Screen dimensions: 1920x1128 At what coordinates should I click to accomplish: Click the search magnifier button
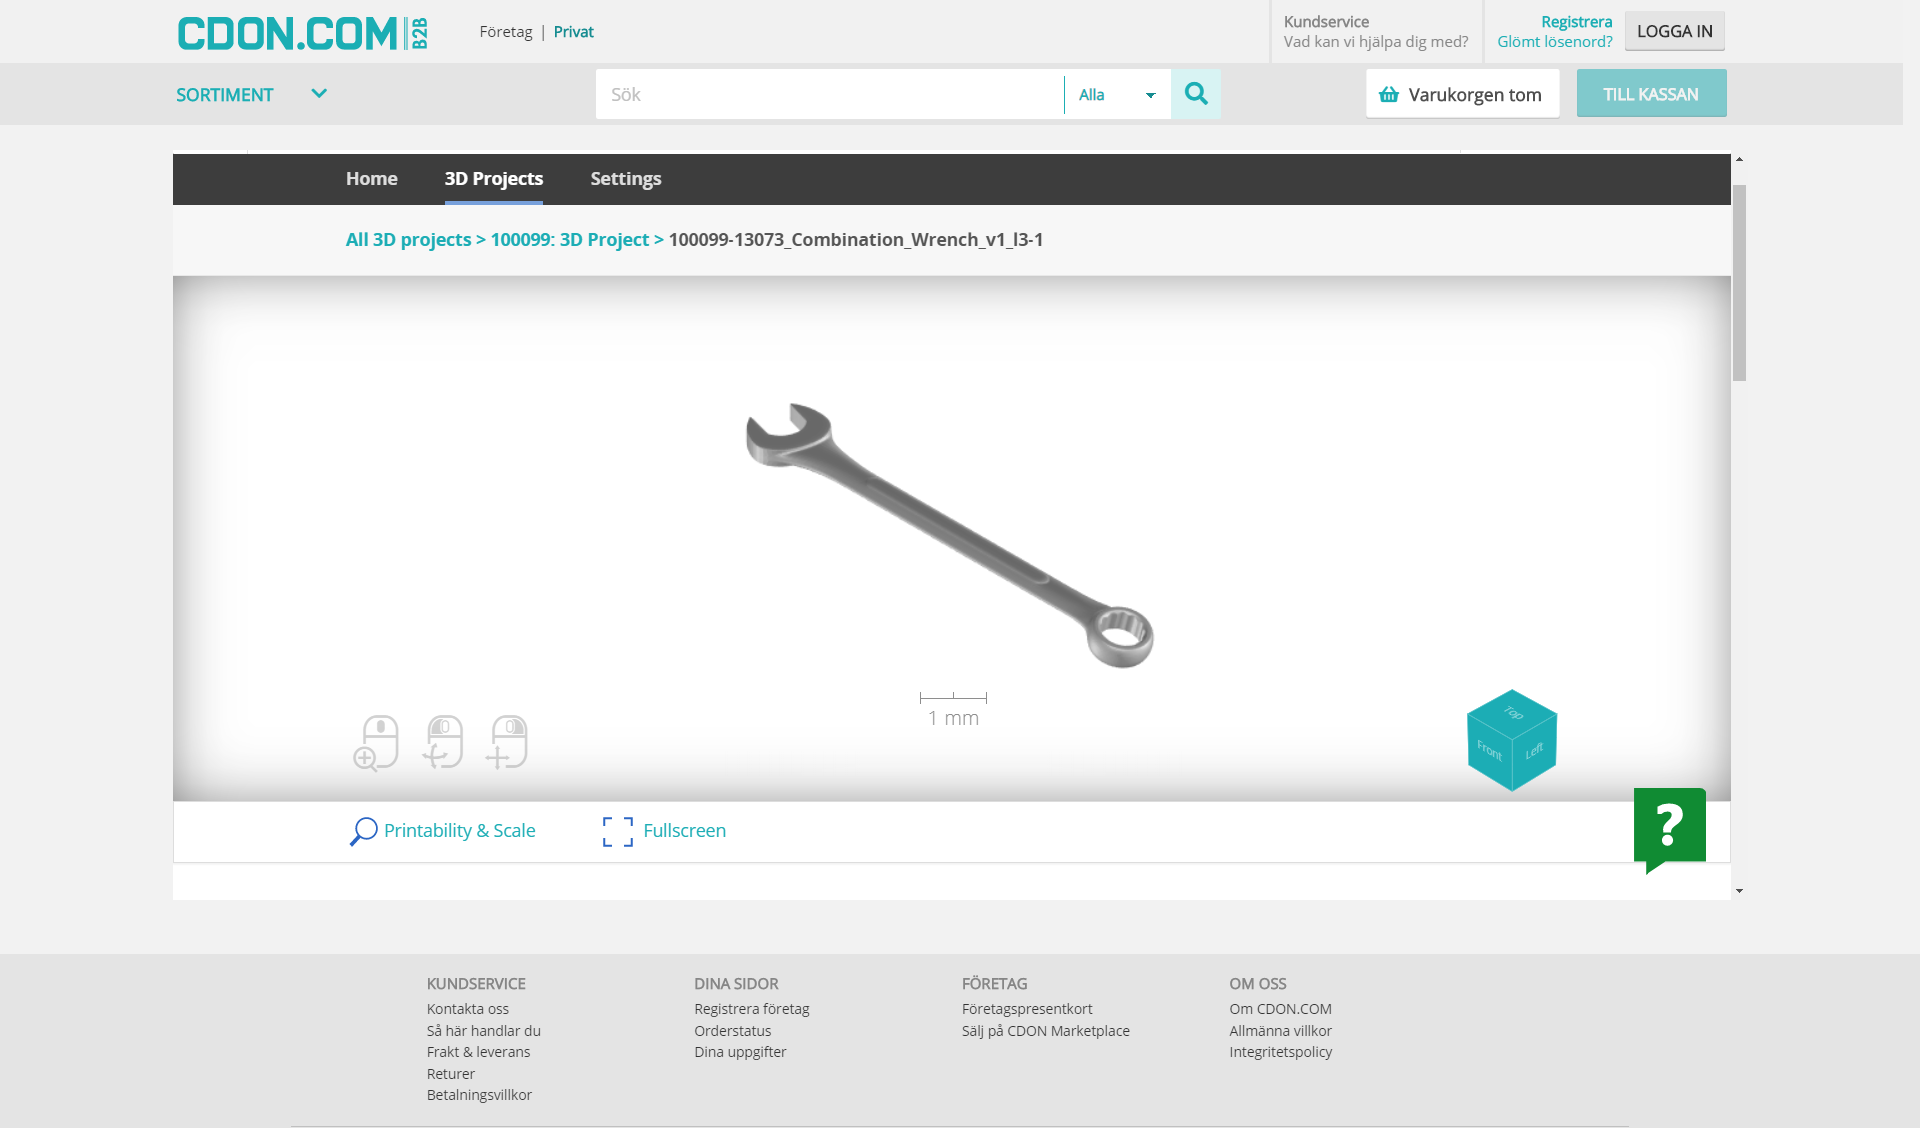[x=1195, y=94]
